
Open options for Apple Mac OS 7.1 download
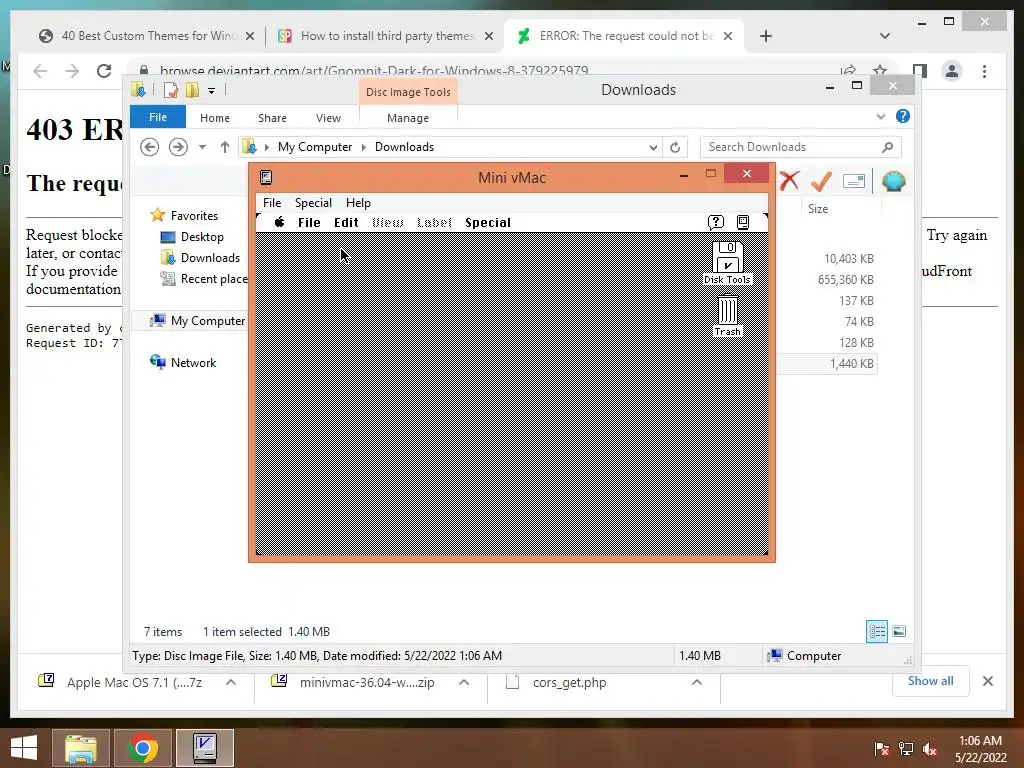(231, 682)
